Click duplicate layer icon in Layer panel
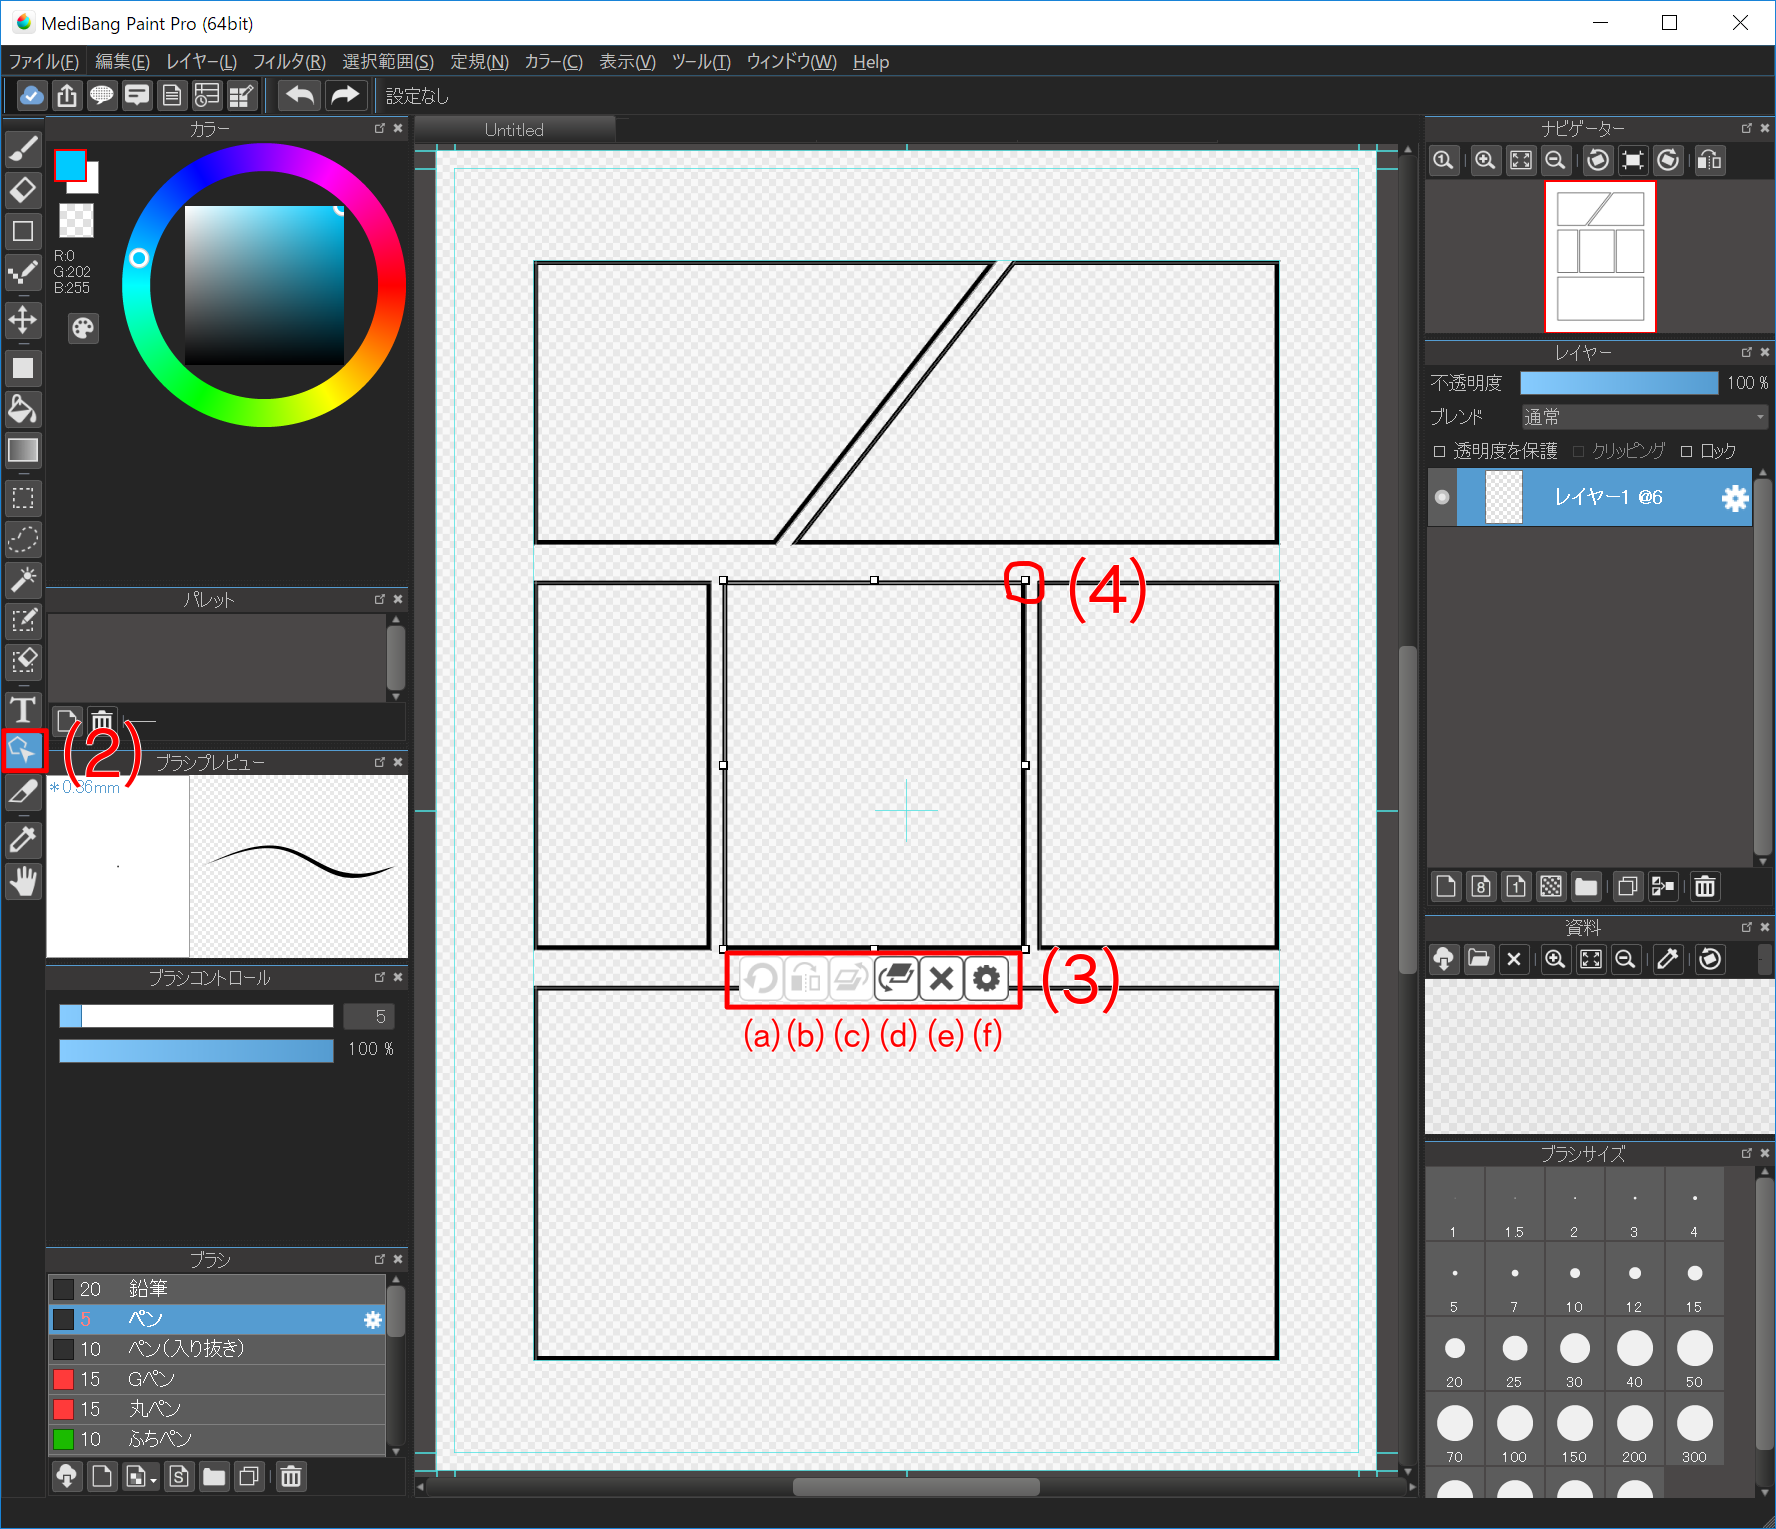 click(1628, 886)
